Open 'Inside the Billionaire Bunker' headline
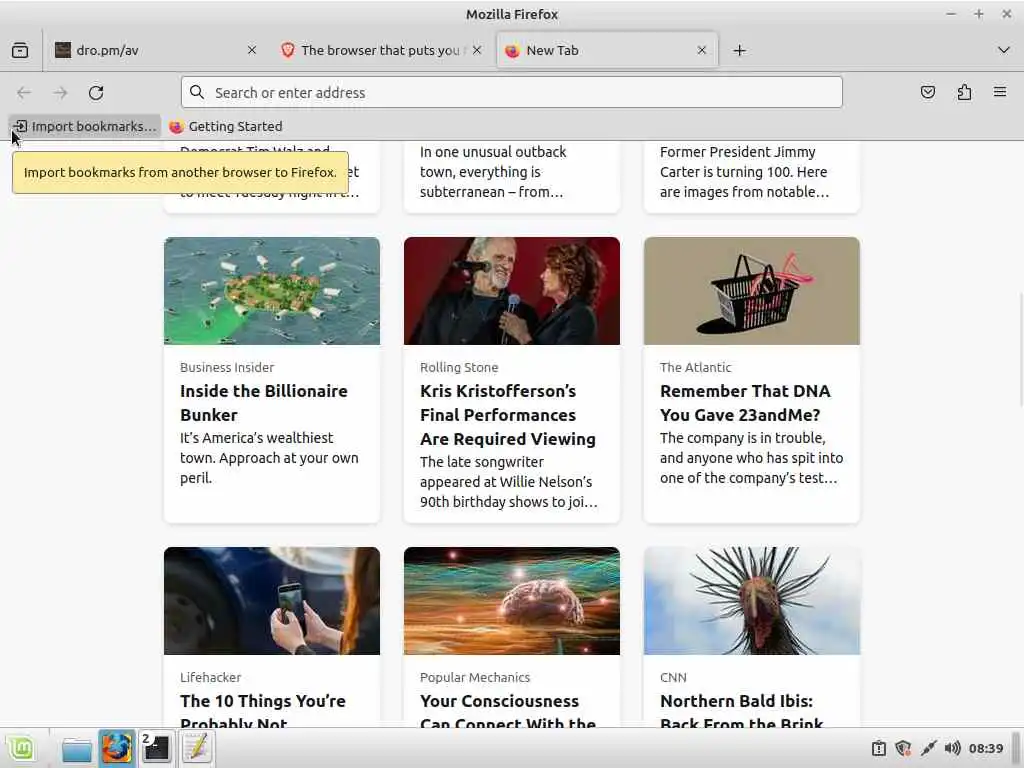The height and width of the screenshot is (768, 1024). coord(264,403)
